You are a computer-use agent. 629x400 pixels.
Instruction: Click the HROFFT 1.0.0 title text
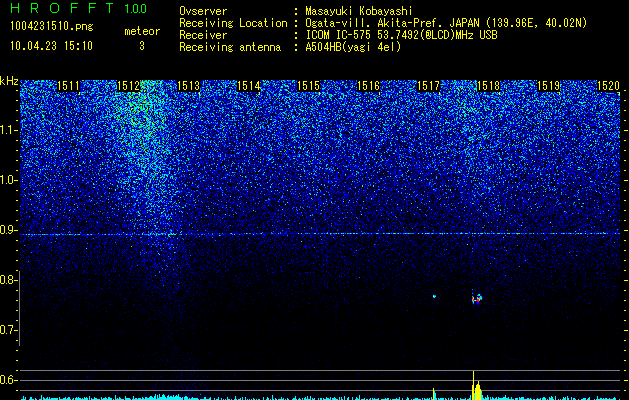(78, 8)
